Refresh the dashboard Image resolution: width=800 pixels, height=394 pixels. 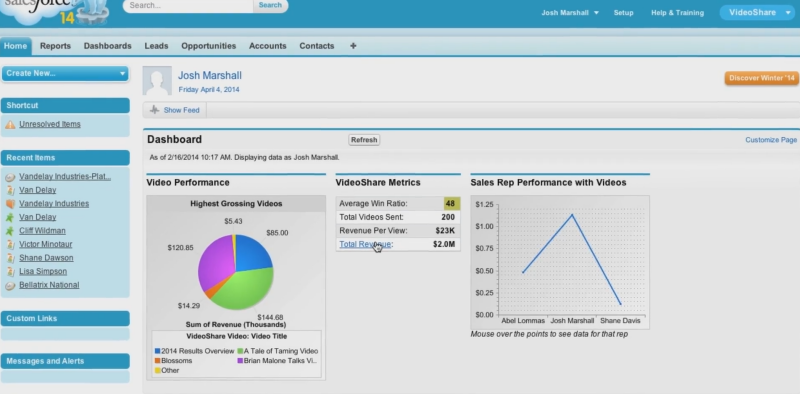(x=364, y=140)
